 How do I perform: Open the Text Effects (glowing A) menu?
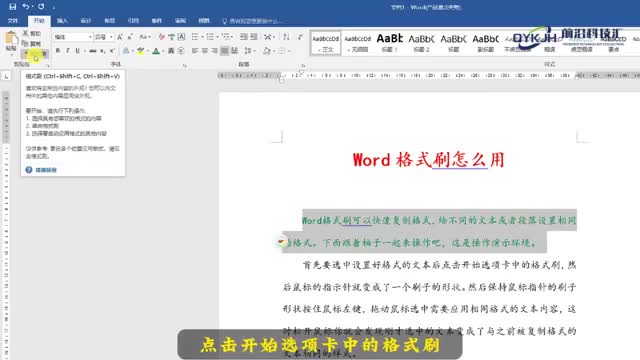coord(126,51)
